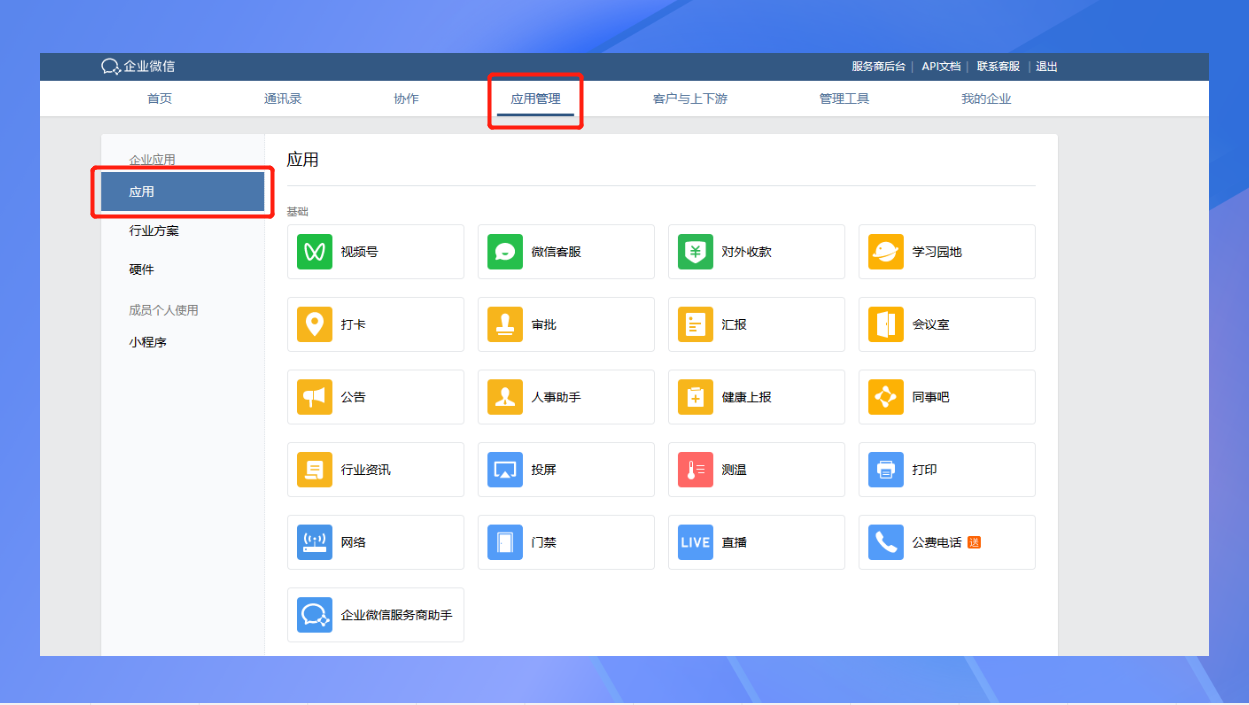Click the 测温 thermometer icon

pos(696,470)
